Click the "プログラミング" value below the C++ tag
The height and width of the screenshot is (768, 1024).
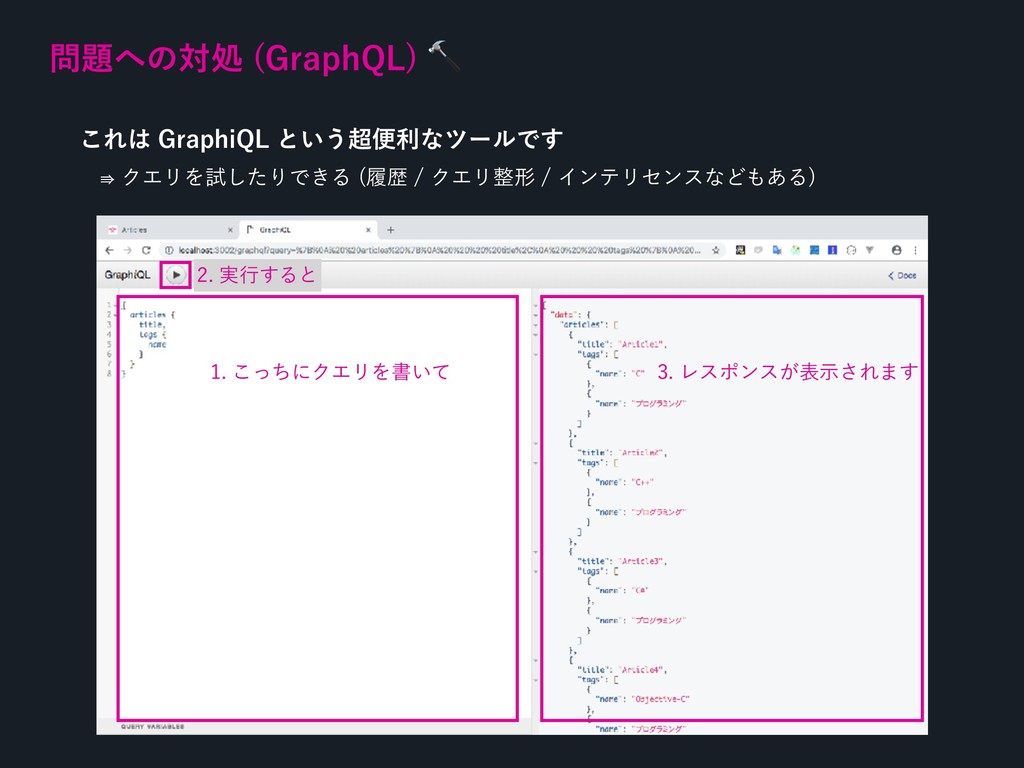(x=658, y=513)
